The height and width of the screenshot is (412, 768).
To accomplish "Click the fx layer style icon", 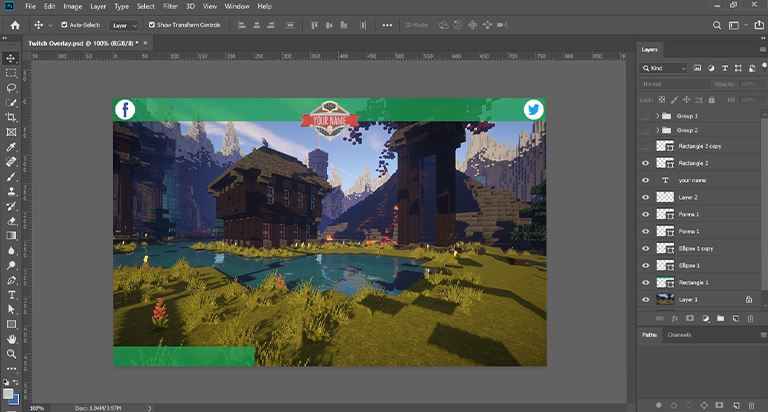I will pyautogui.click(x=674, y=319).
